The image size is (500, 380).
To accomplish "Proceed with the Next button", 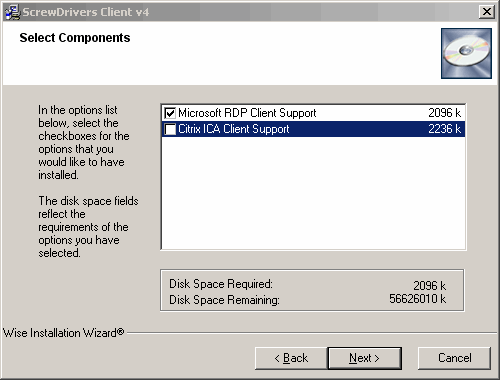I will tap(365, 358).
